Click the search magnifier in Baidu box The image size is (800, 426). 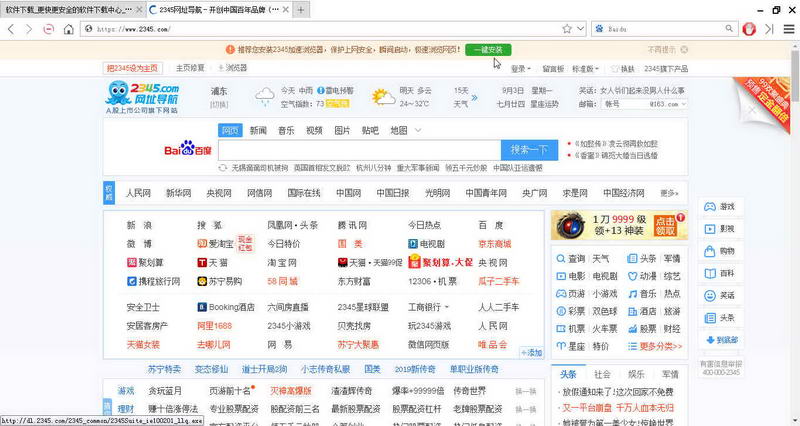click(729, 29)
